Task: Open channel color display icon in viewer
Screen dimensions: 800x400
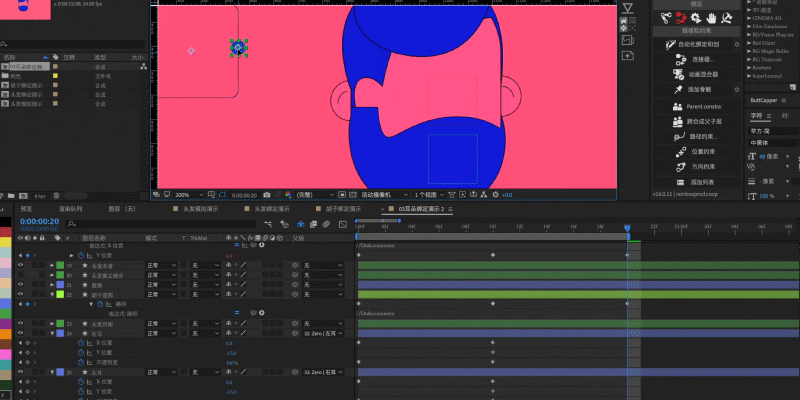Action: 288,195
